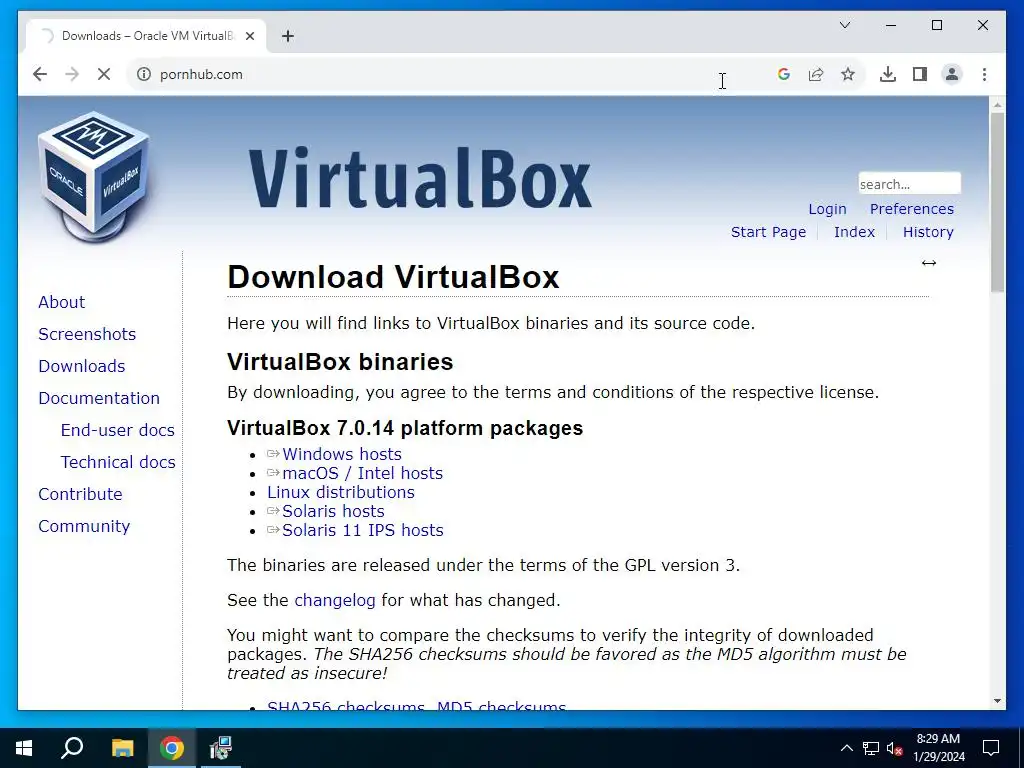Screen dimensions: 1024x768
Task: Open the notification center
Action: [991, 748]
